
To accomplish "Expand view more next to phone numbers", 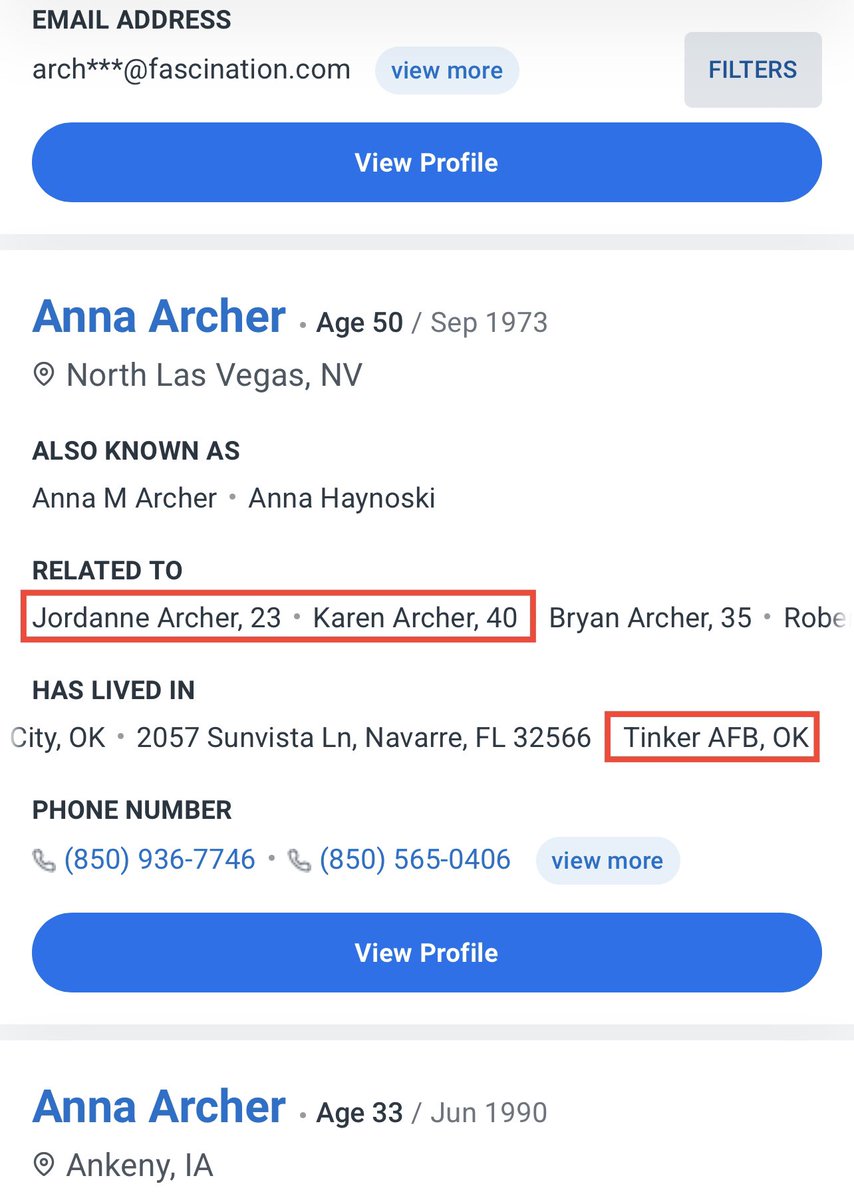I will (x=607, y=861).
